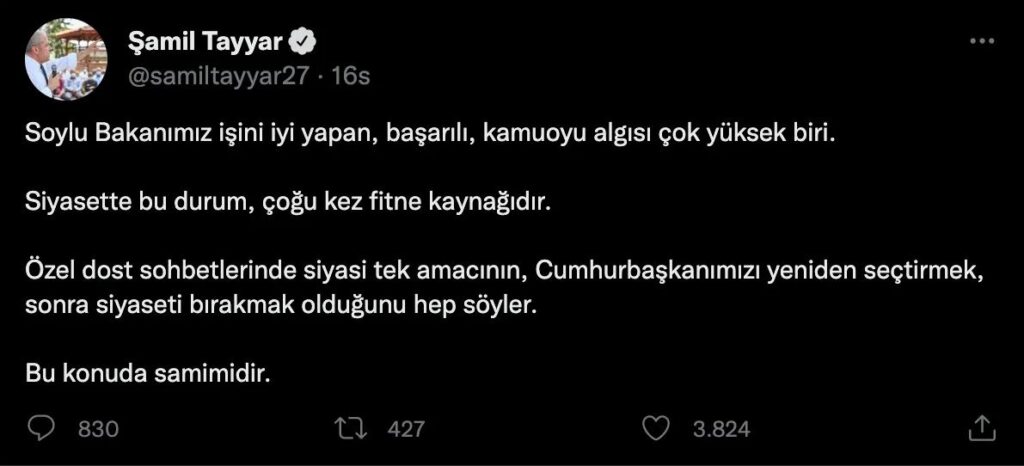
Task: Click the 427 retweets count
Action: 405,429
